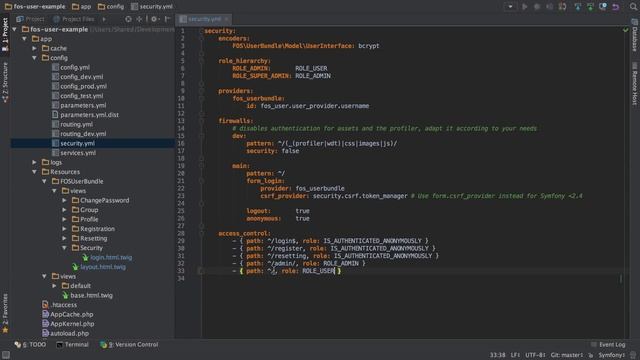Click the Symfony plugin status indicator
The width and height of the screenshot is (640, 360).
(611, 355)
